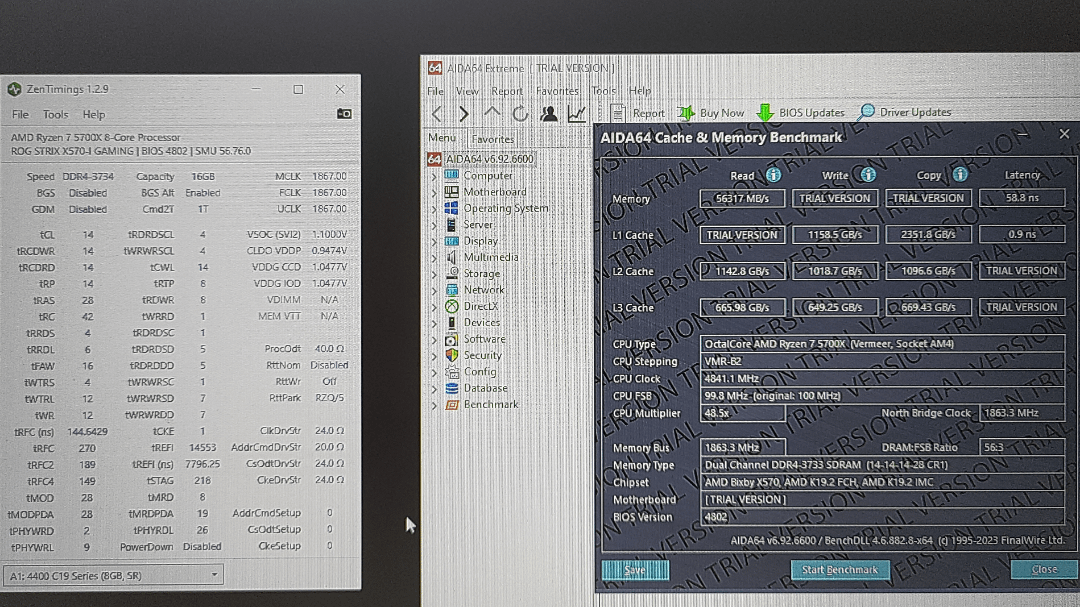Click the AIDA64 user profile toolbar icon
The height and width of the screenshot is (607, 1080).
549,114
